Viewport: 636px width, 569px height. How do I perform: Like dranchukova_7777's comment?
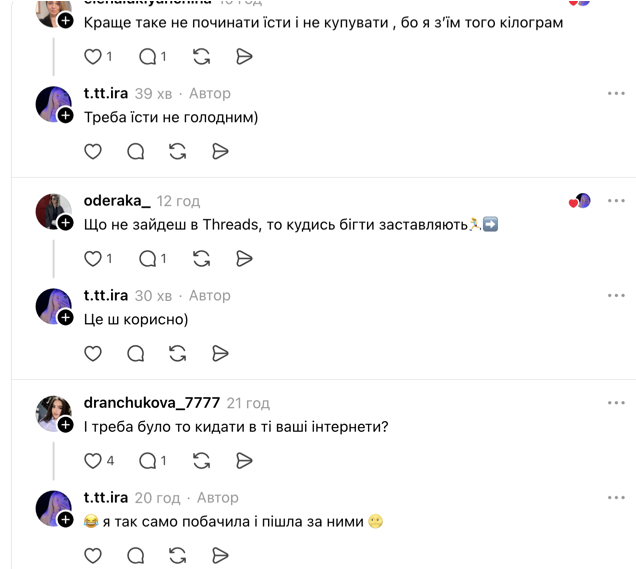point(93,460)
